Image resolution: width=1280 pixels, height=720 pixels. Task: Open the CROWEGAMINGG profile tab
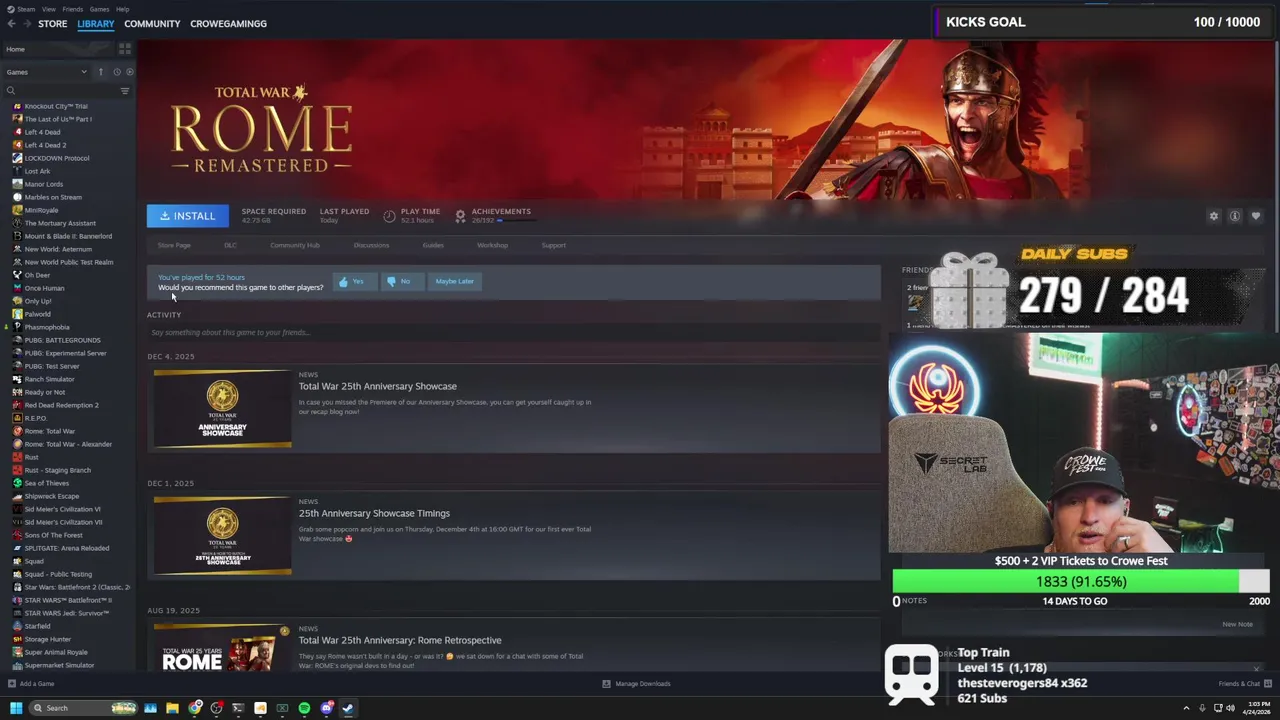coord(228,23)
